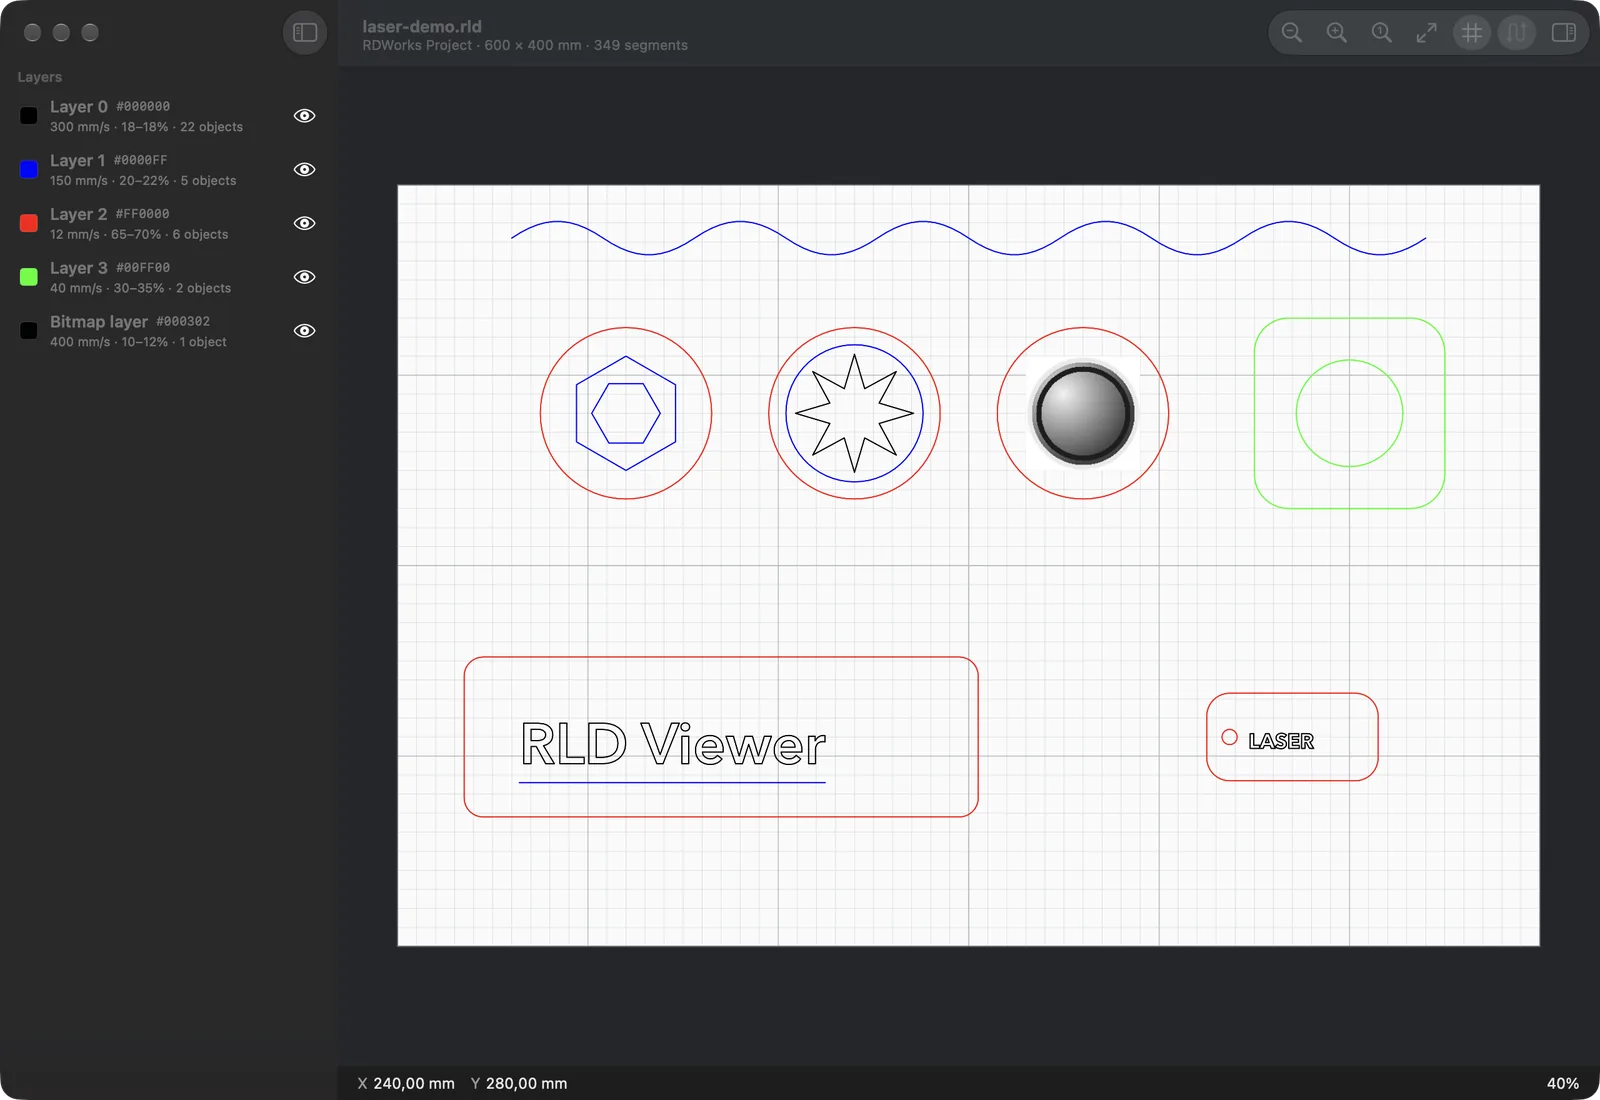Select the Bitmap layer row name
Viewport: 1600px width, 1100px height.
99,322
